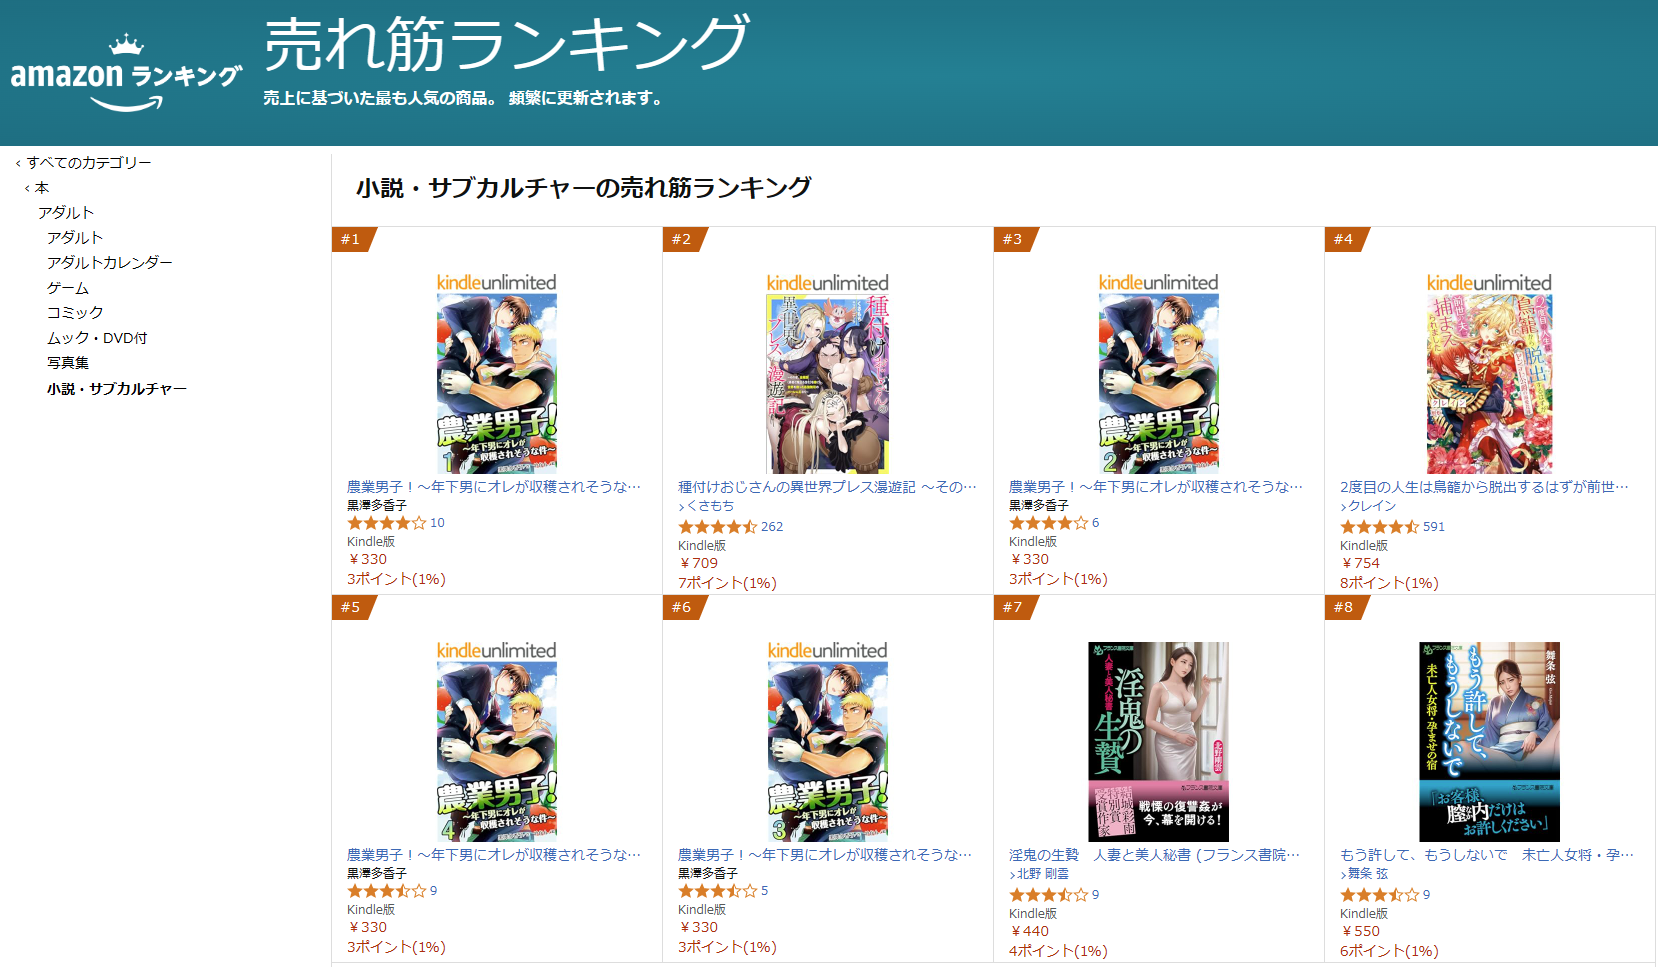Screen dimensions: 1658x967
Task: Click the #7 book cover thumbnail
Action: (1158, 742)
